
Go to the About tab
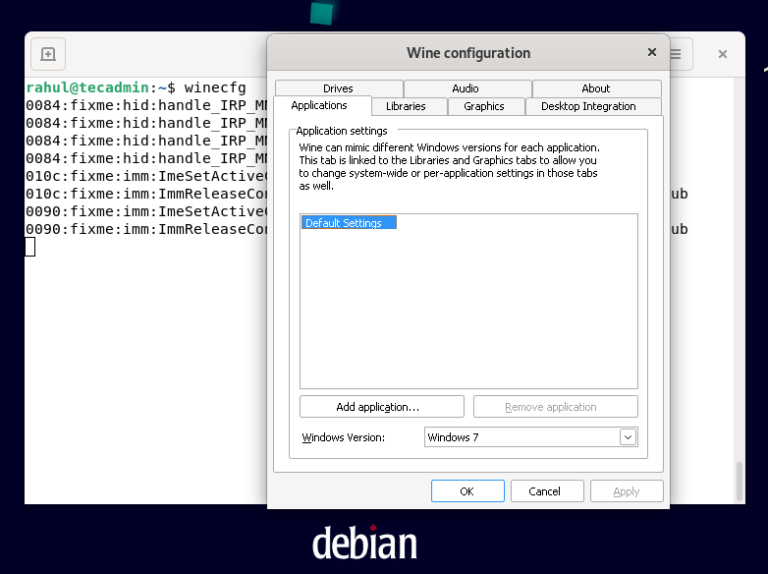point(596,89)
